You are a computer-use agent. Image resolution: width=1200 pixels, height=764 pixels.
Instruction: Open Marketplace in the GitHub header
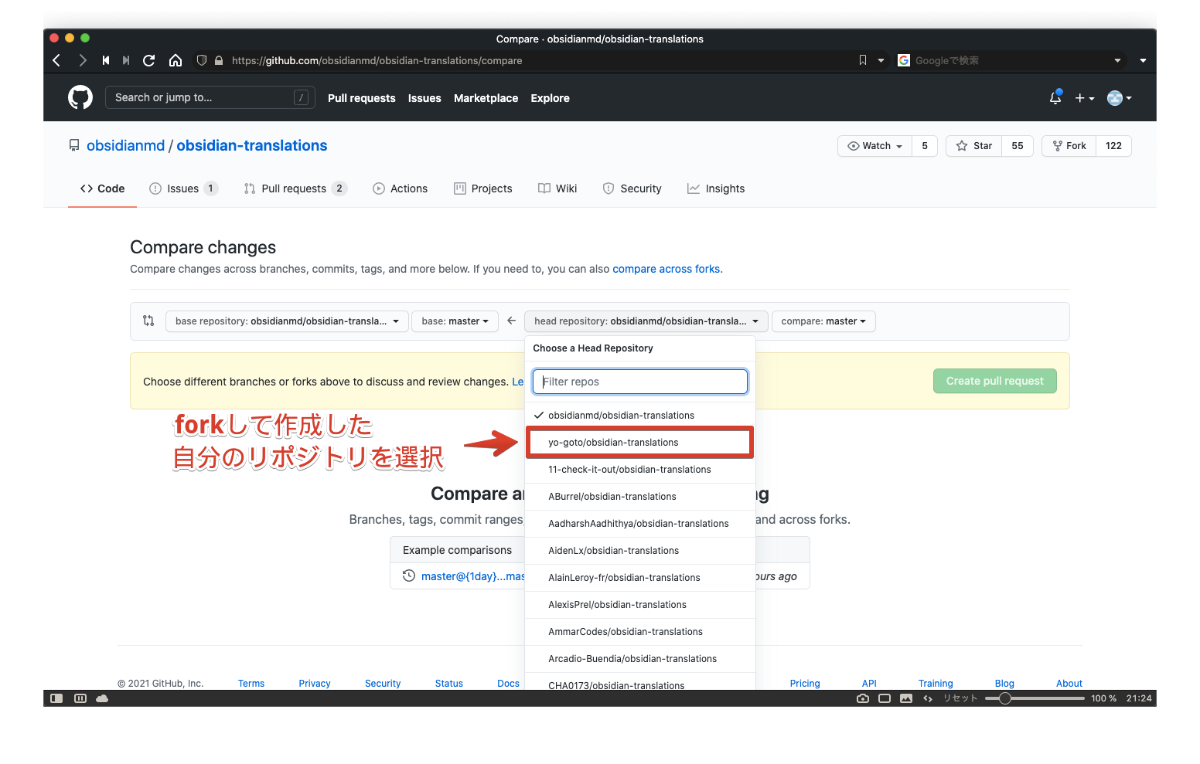(x=486, y=98)
